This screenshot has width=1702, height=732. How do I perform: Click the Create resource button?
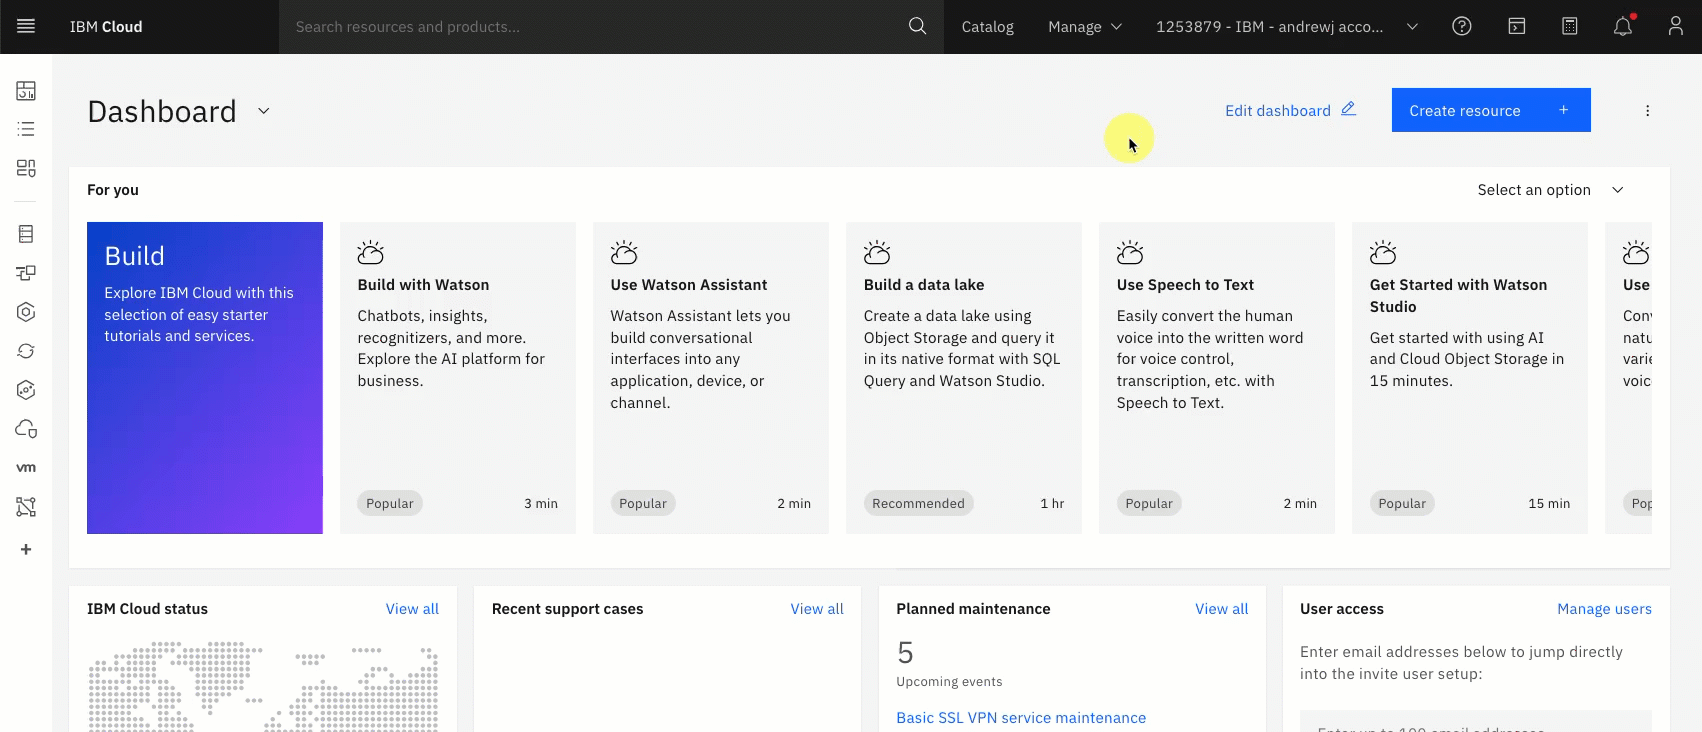pos(1491,110)
